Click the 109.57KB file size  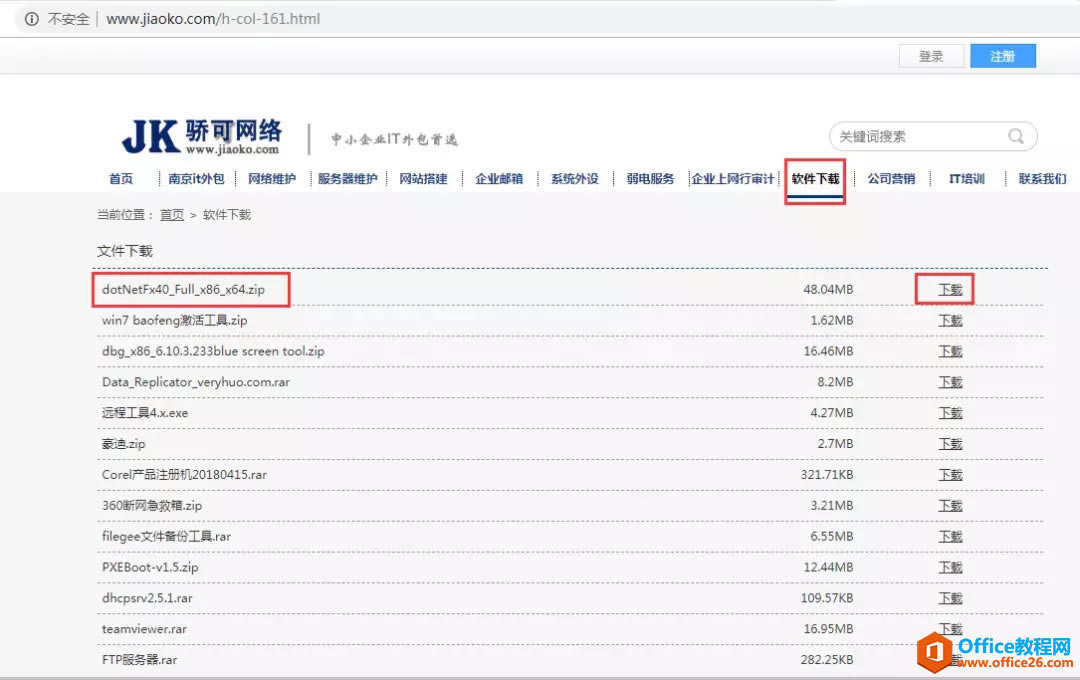coord(827,598)
